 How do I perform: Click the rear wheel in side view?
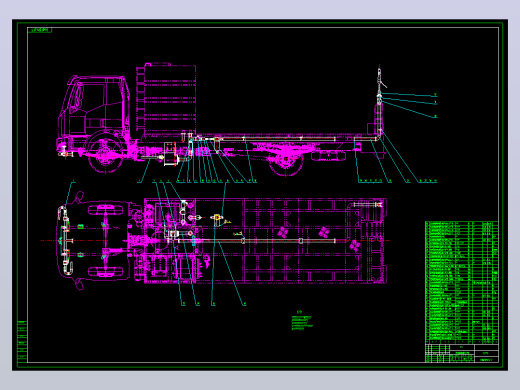[286, 159]
